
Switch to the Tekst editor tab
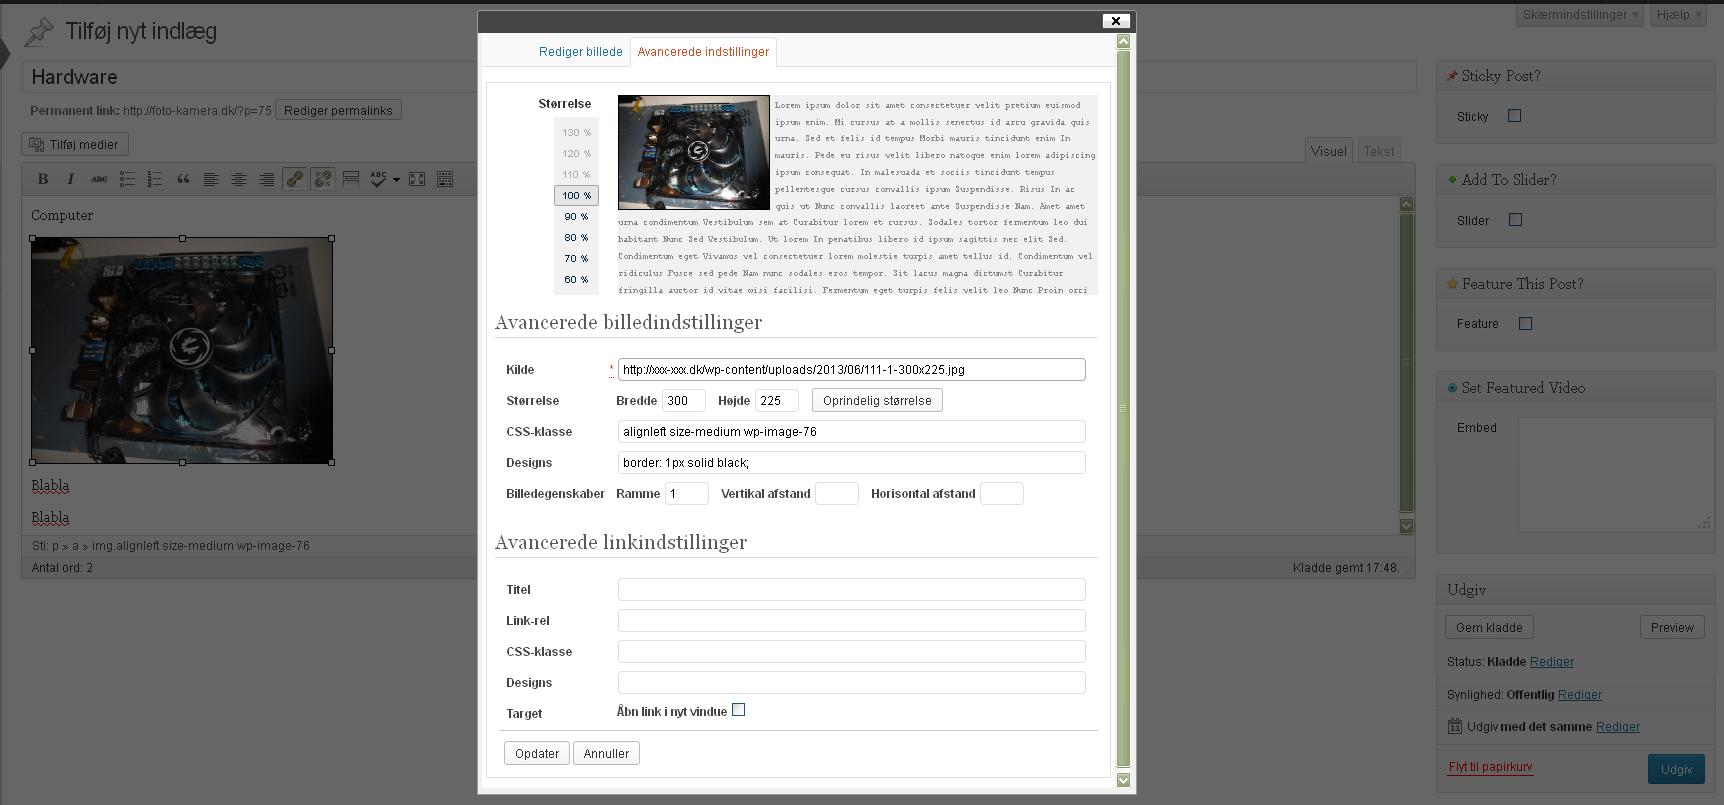tap(1378, 151)
